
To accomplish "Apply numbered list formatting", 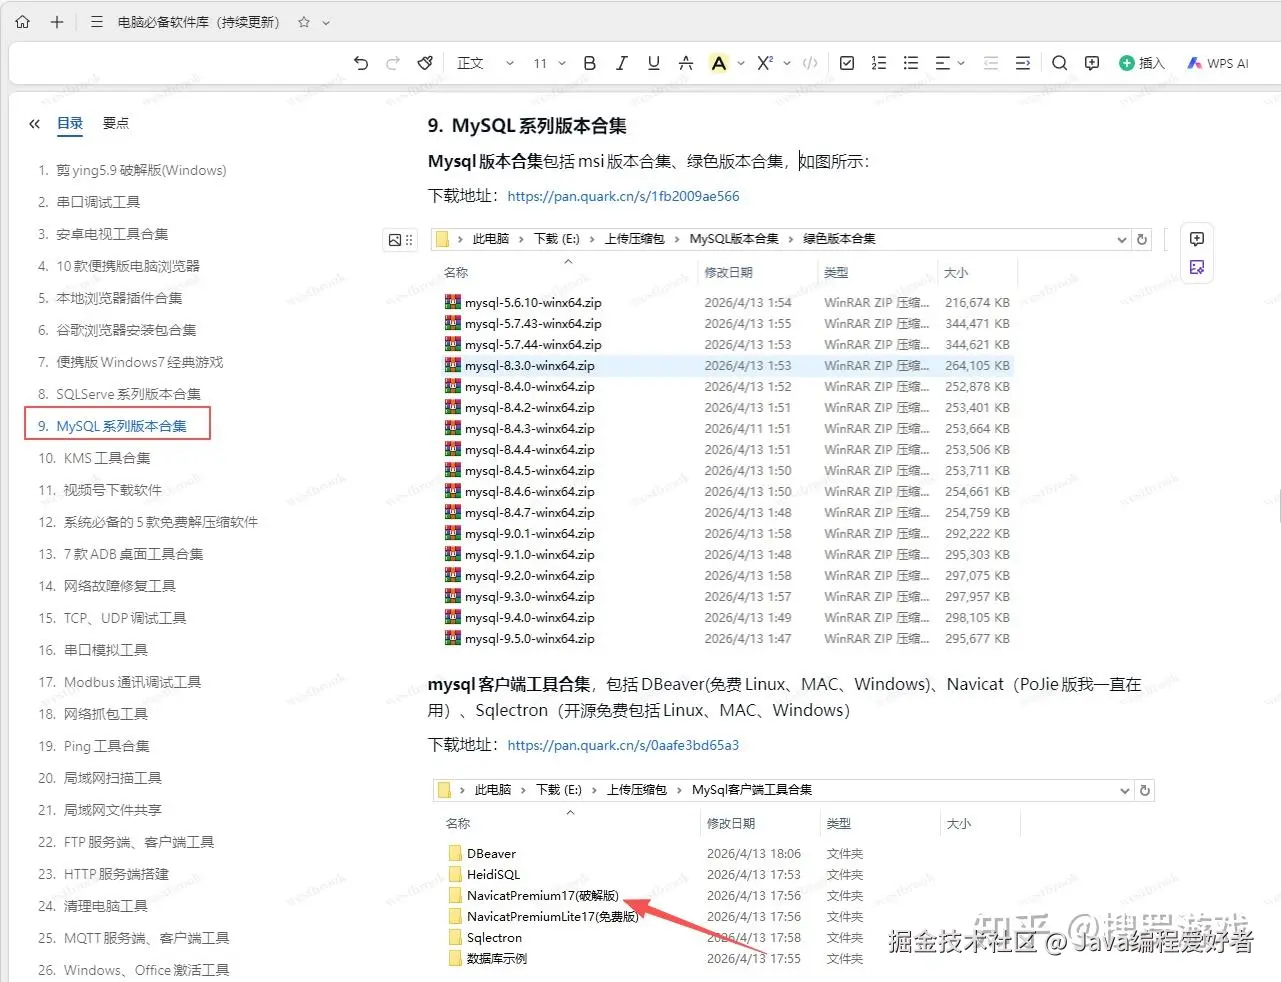I will [879, 63].
